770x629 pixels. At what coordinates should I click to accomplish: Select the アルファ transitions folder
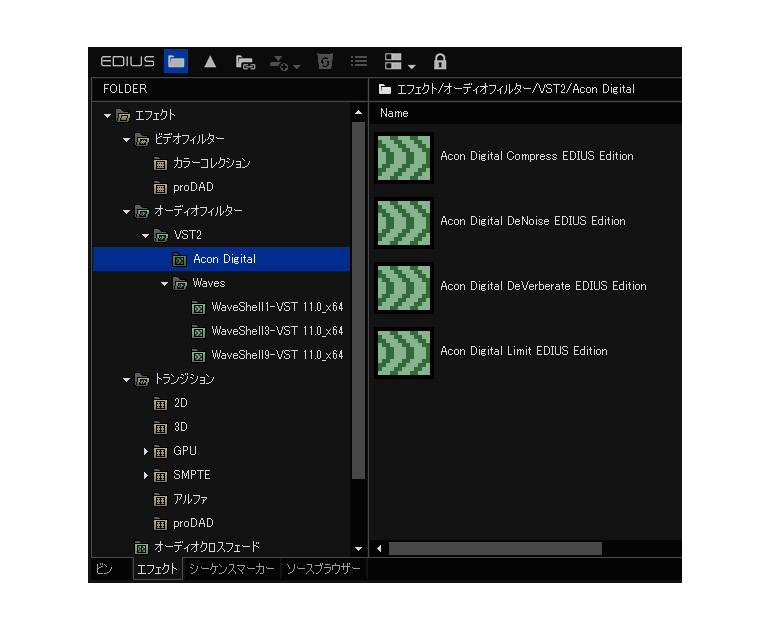point(190,499)
